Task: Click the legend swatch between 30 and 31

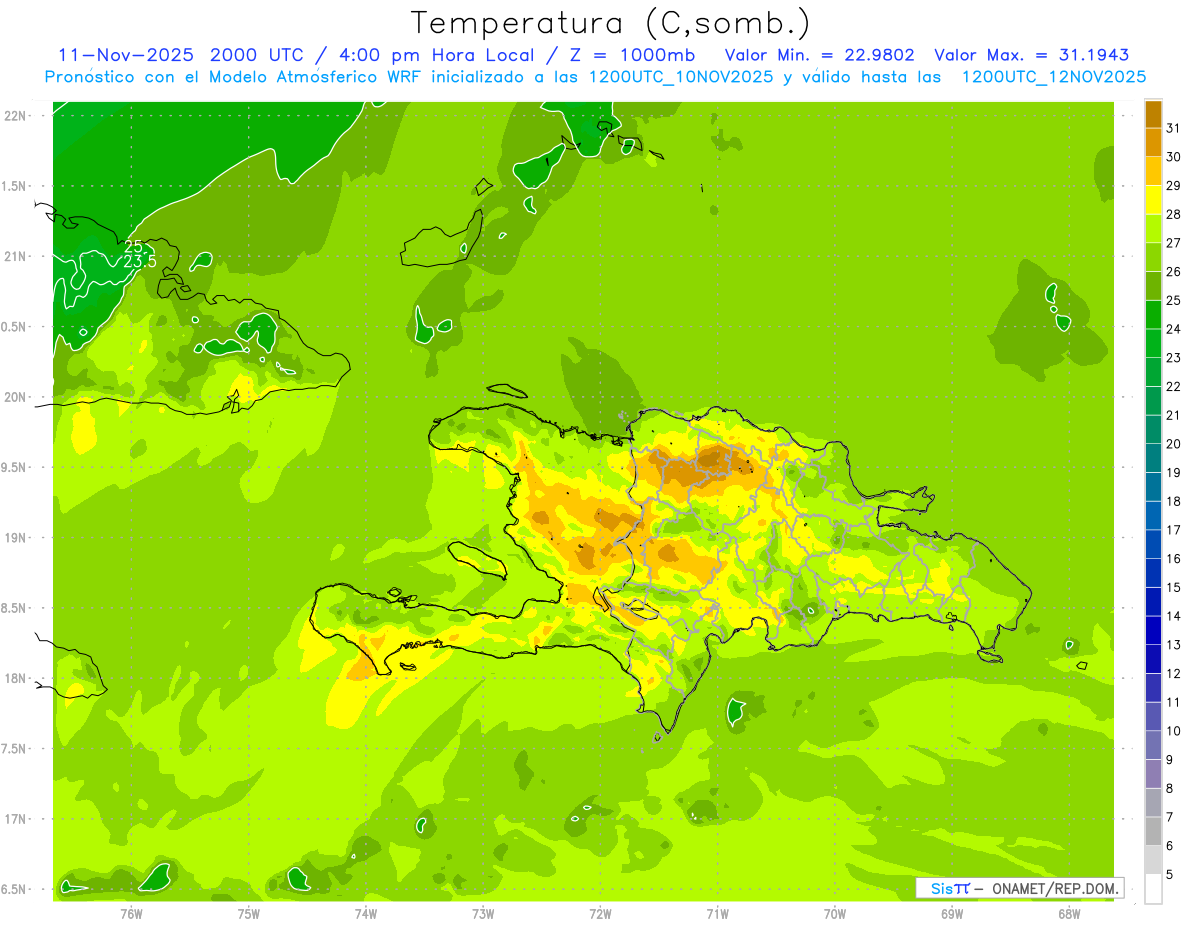Action: 1153,143
